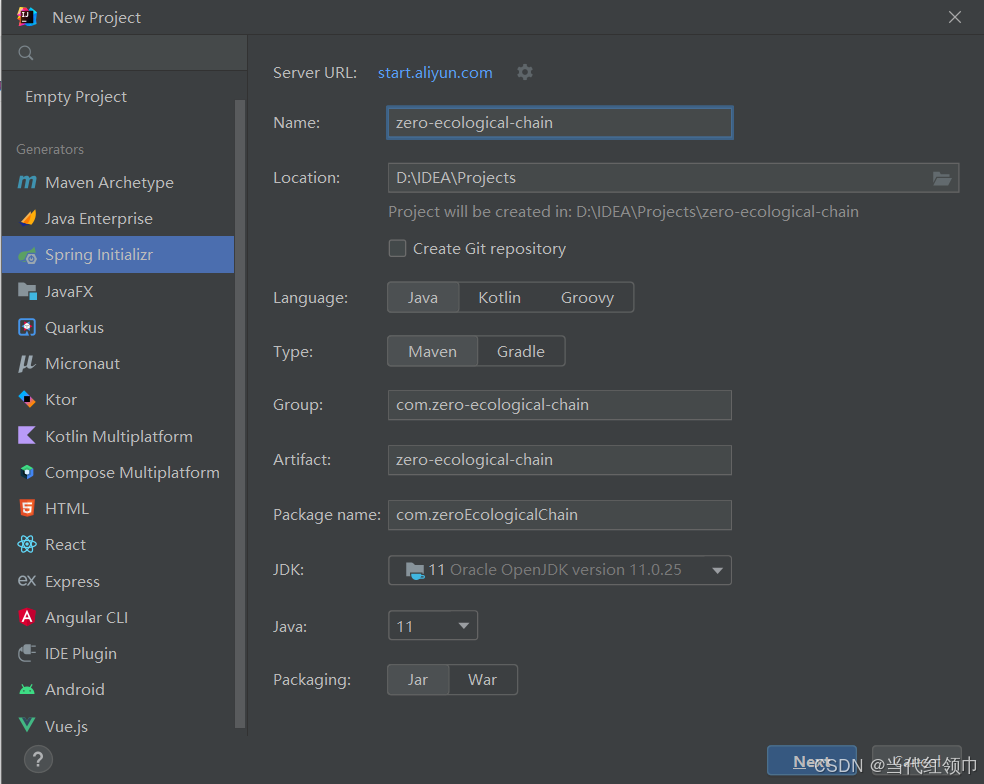This screenshot has width=984, height=784.
Task: Click the JavaFX folder icon
Action: coord(27,291)
